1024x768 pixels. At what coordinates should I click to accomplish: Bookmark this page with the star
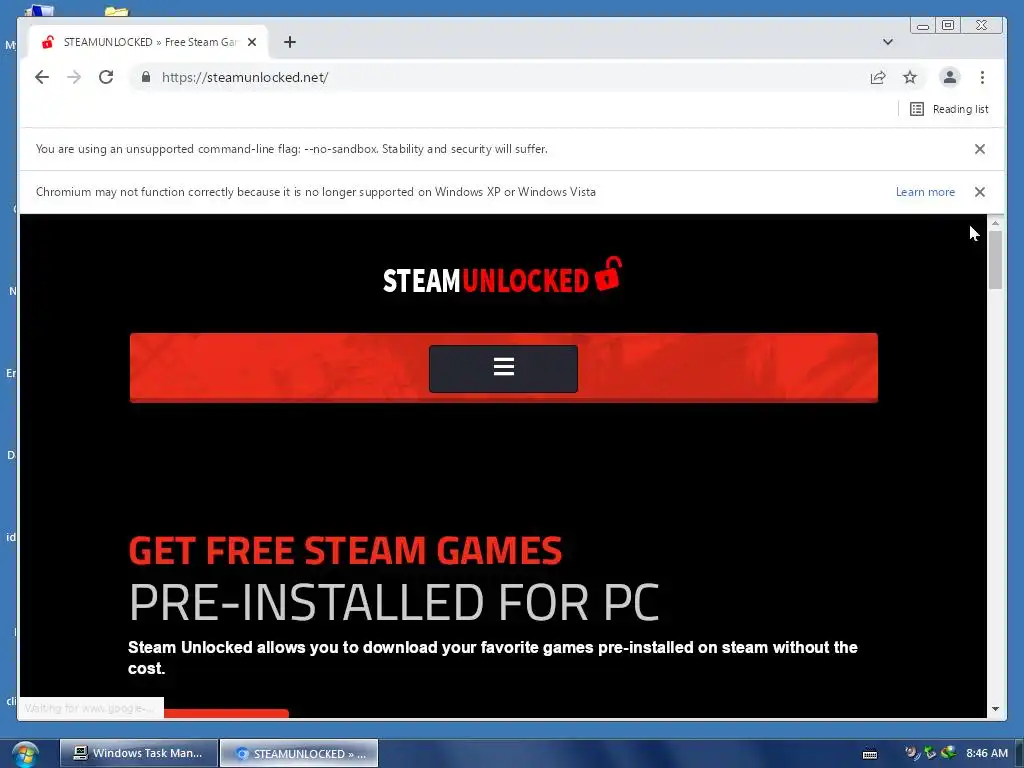point(910,77)
